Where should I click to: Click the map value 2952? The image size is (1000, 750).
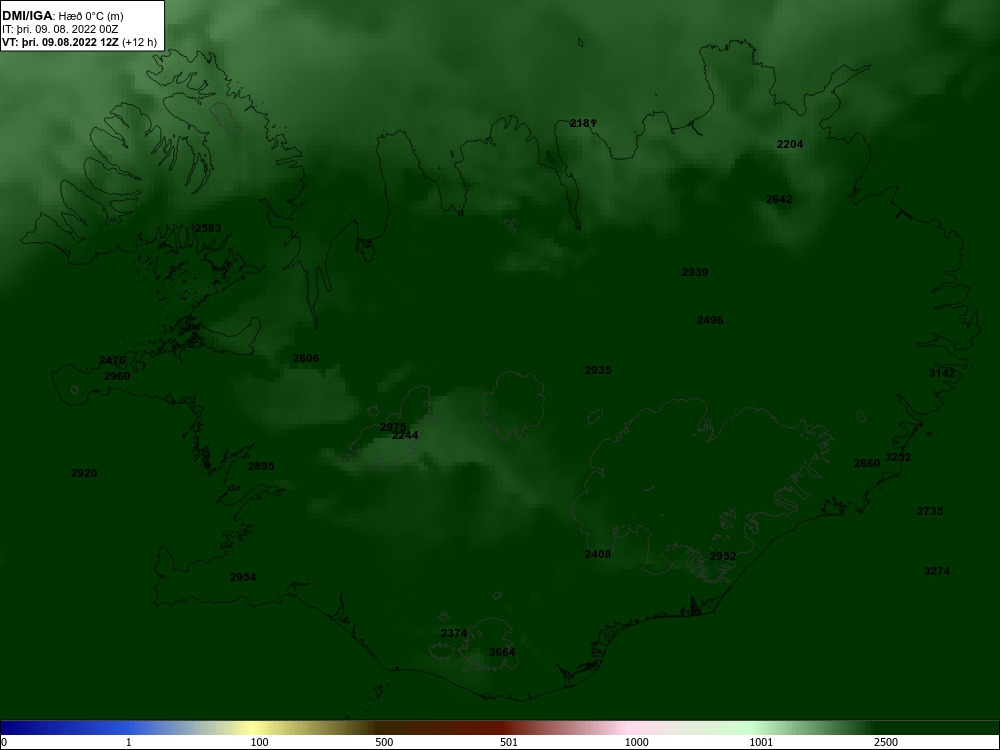coord(723,556)
